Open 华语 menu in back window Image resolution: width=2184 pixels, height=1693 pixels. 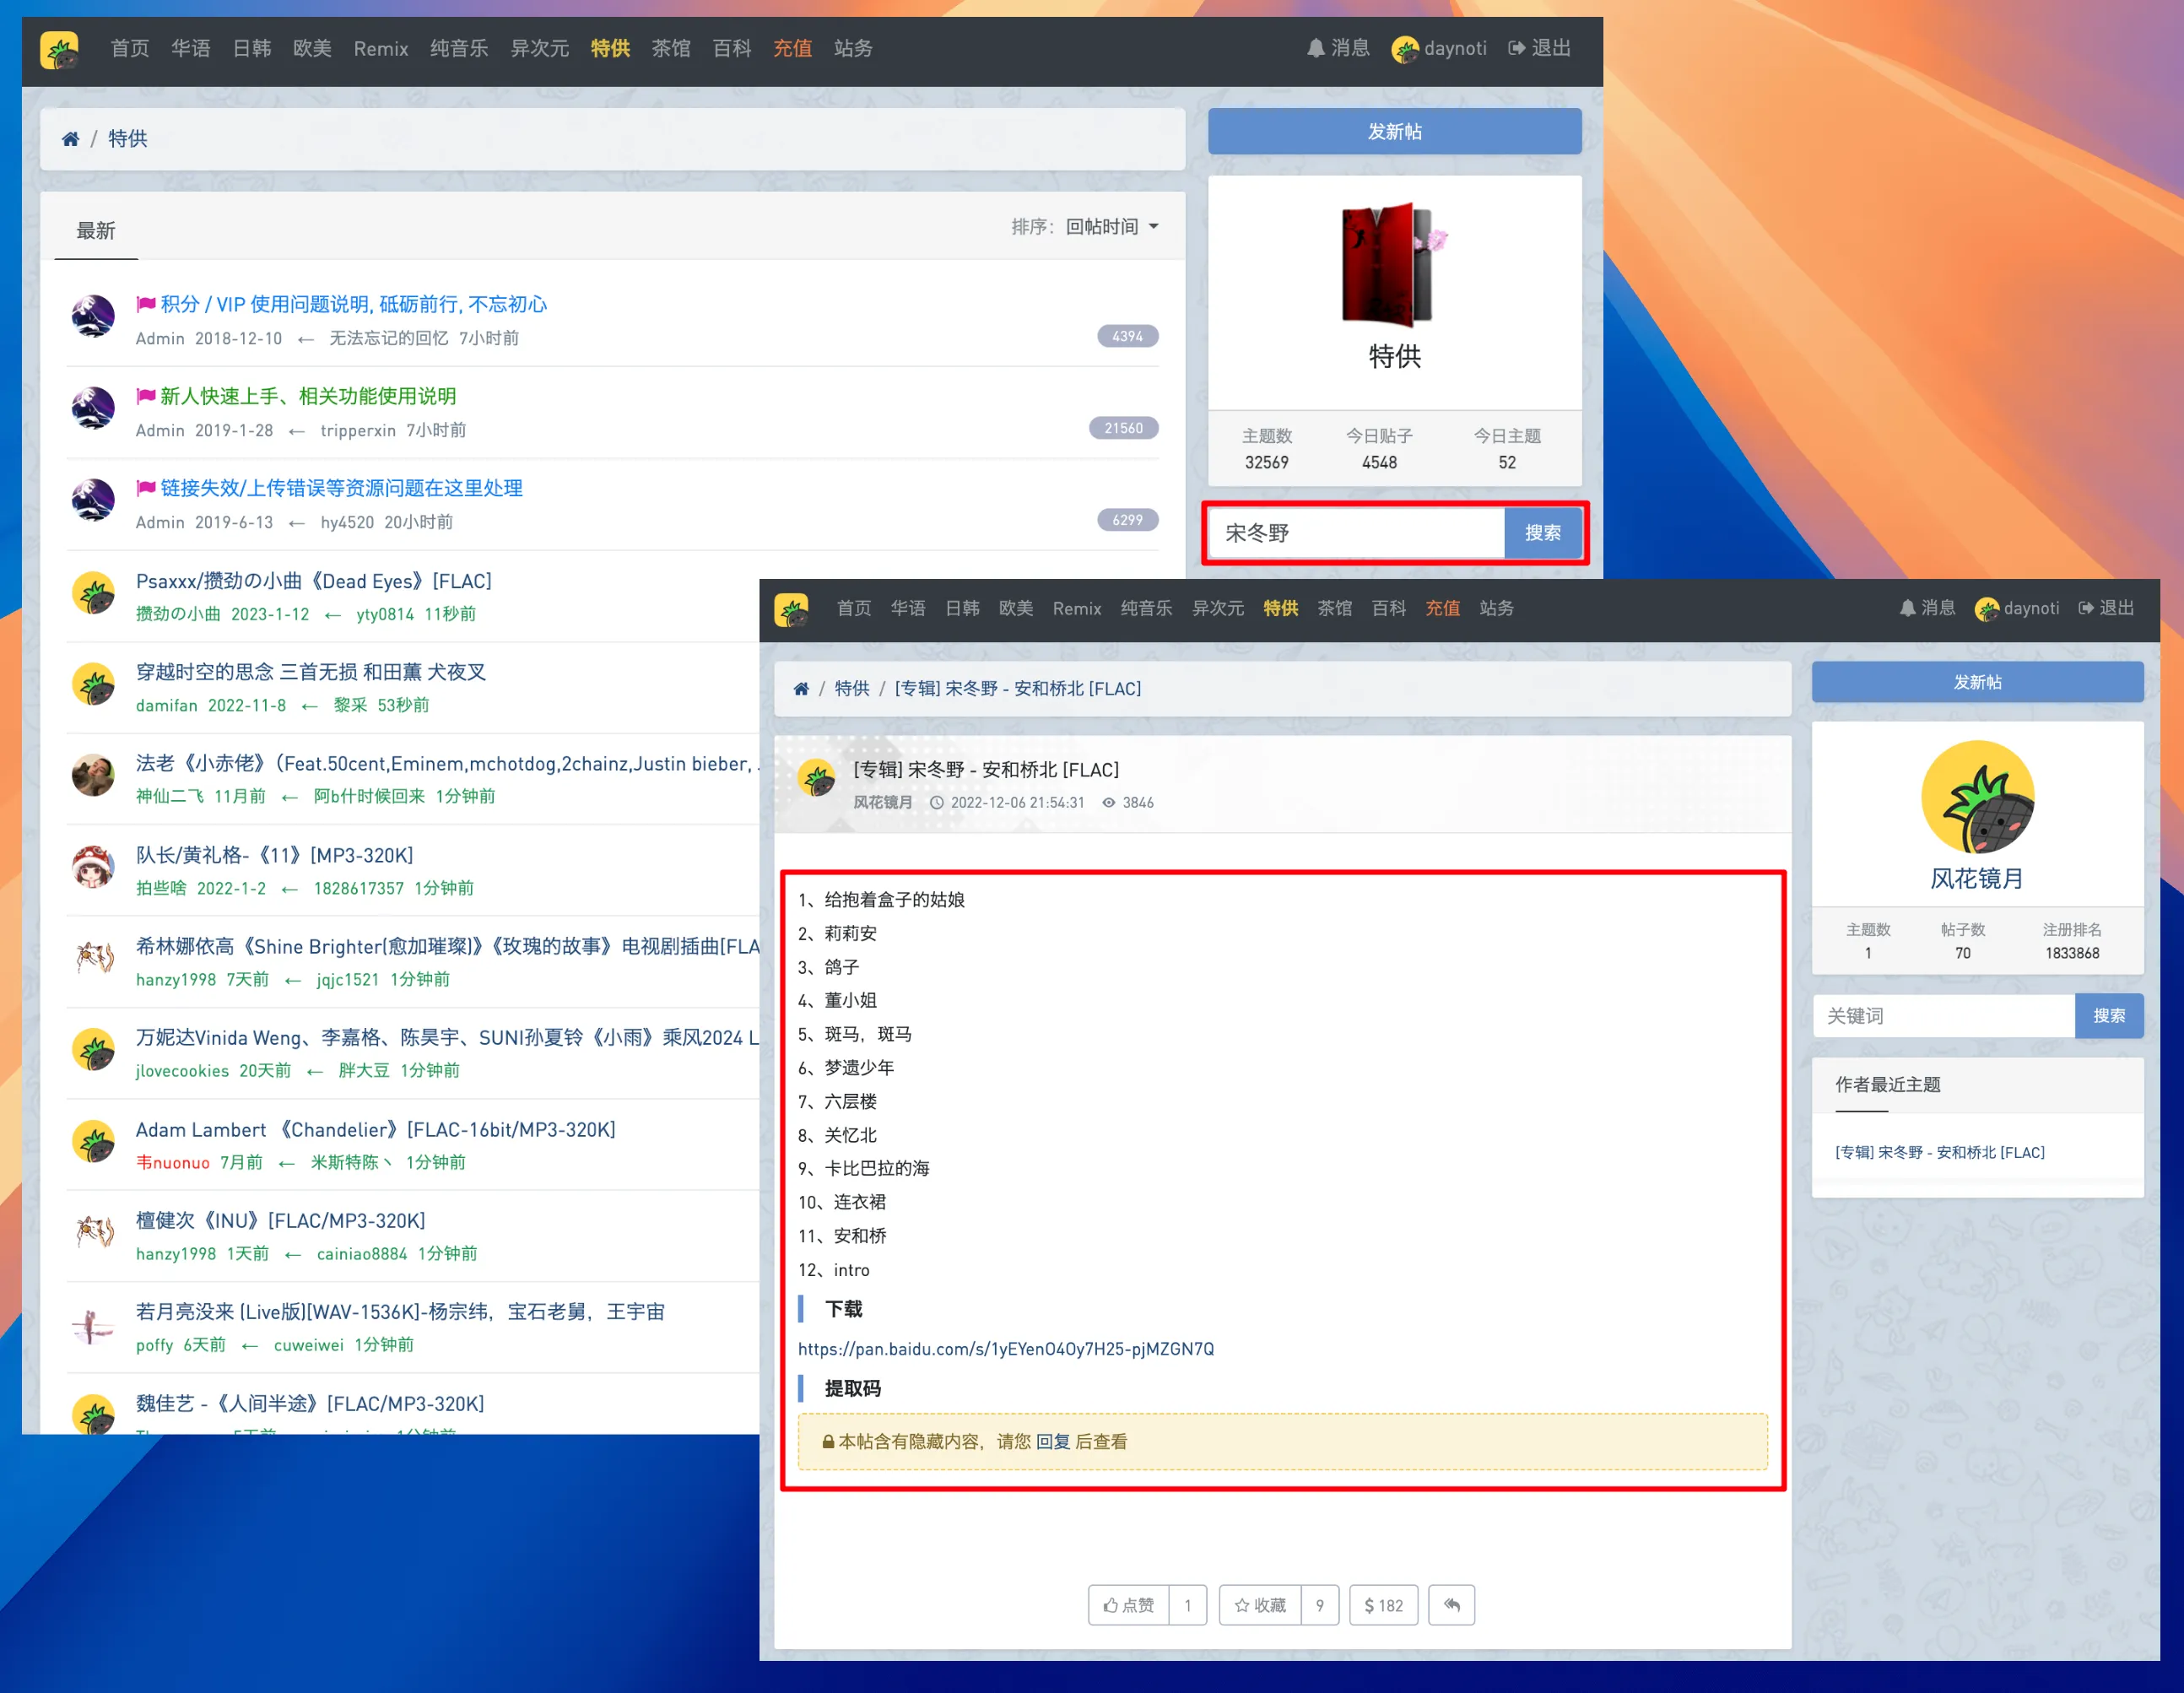(190, 48)
